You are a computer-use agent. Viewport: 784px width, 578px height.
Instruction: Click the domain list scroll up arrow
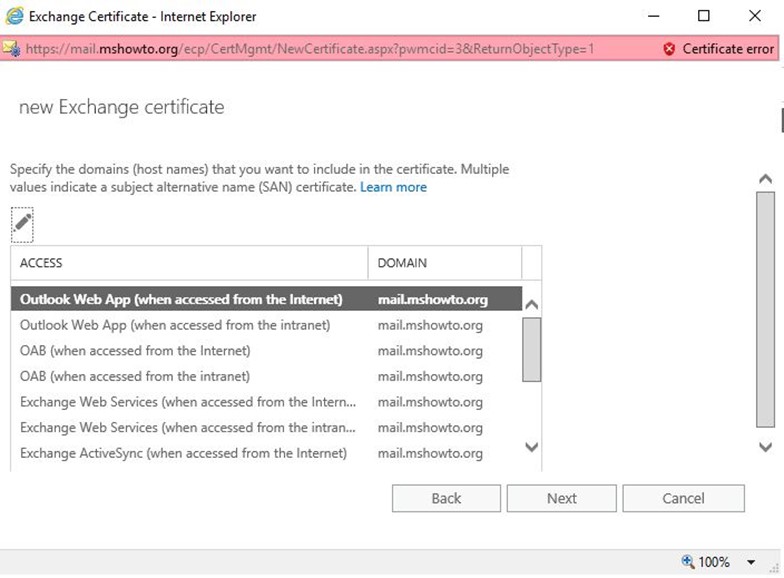pyautogui.click(x=532, y=304)
